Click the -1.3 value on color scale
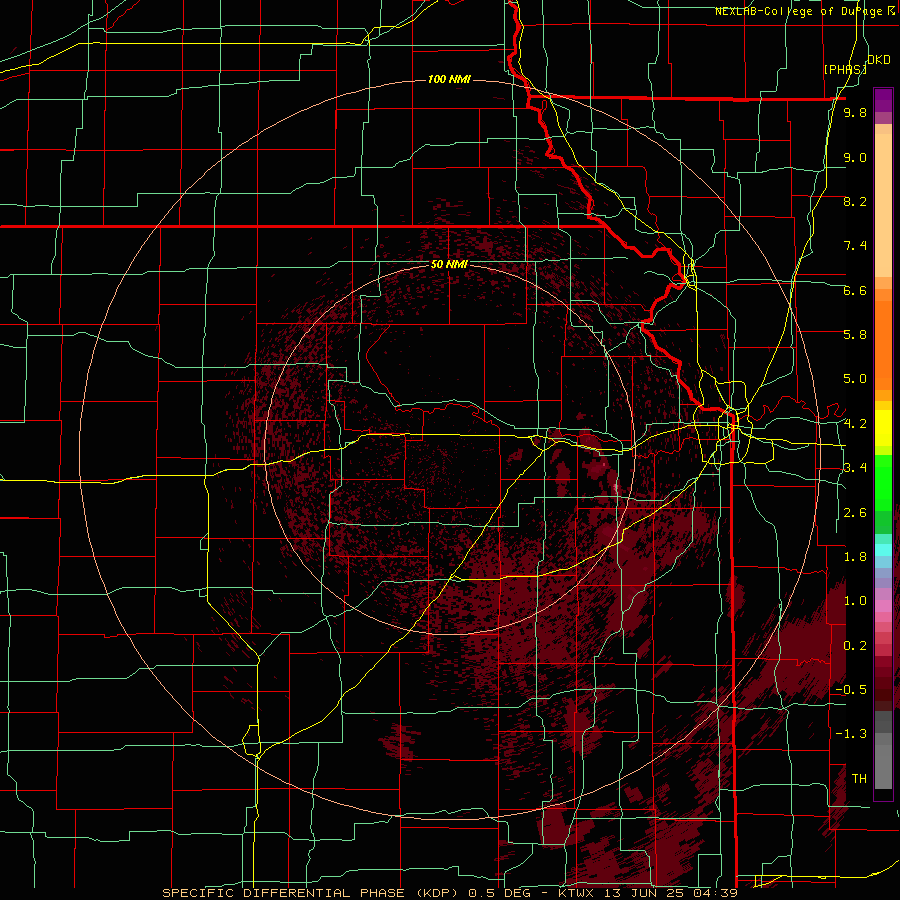 tap(851, 734)
